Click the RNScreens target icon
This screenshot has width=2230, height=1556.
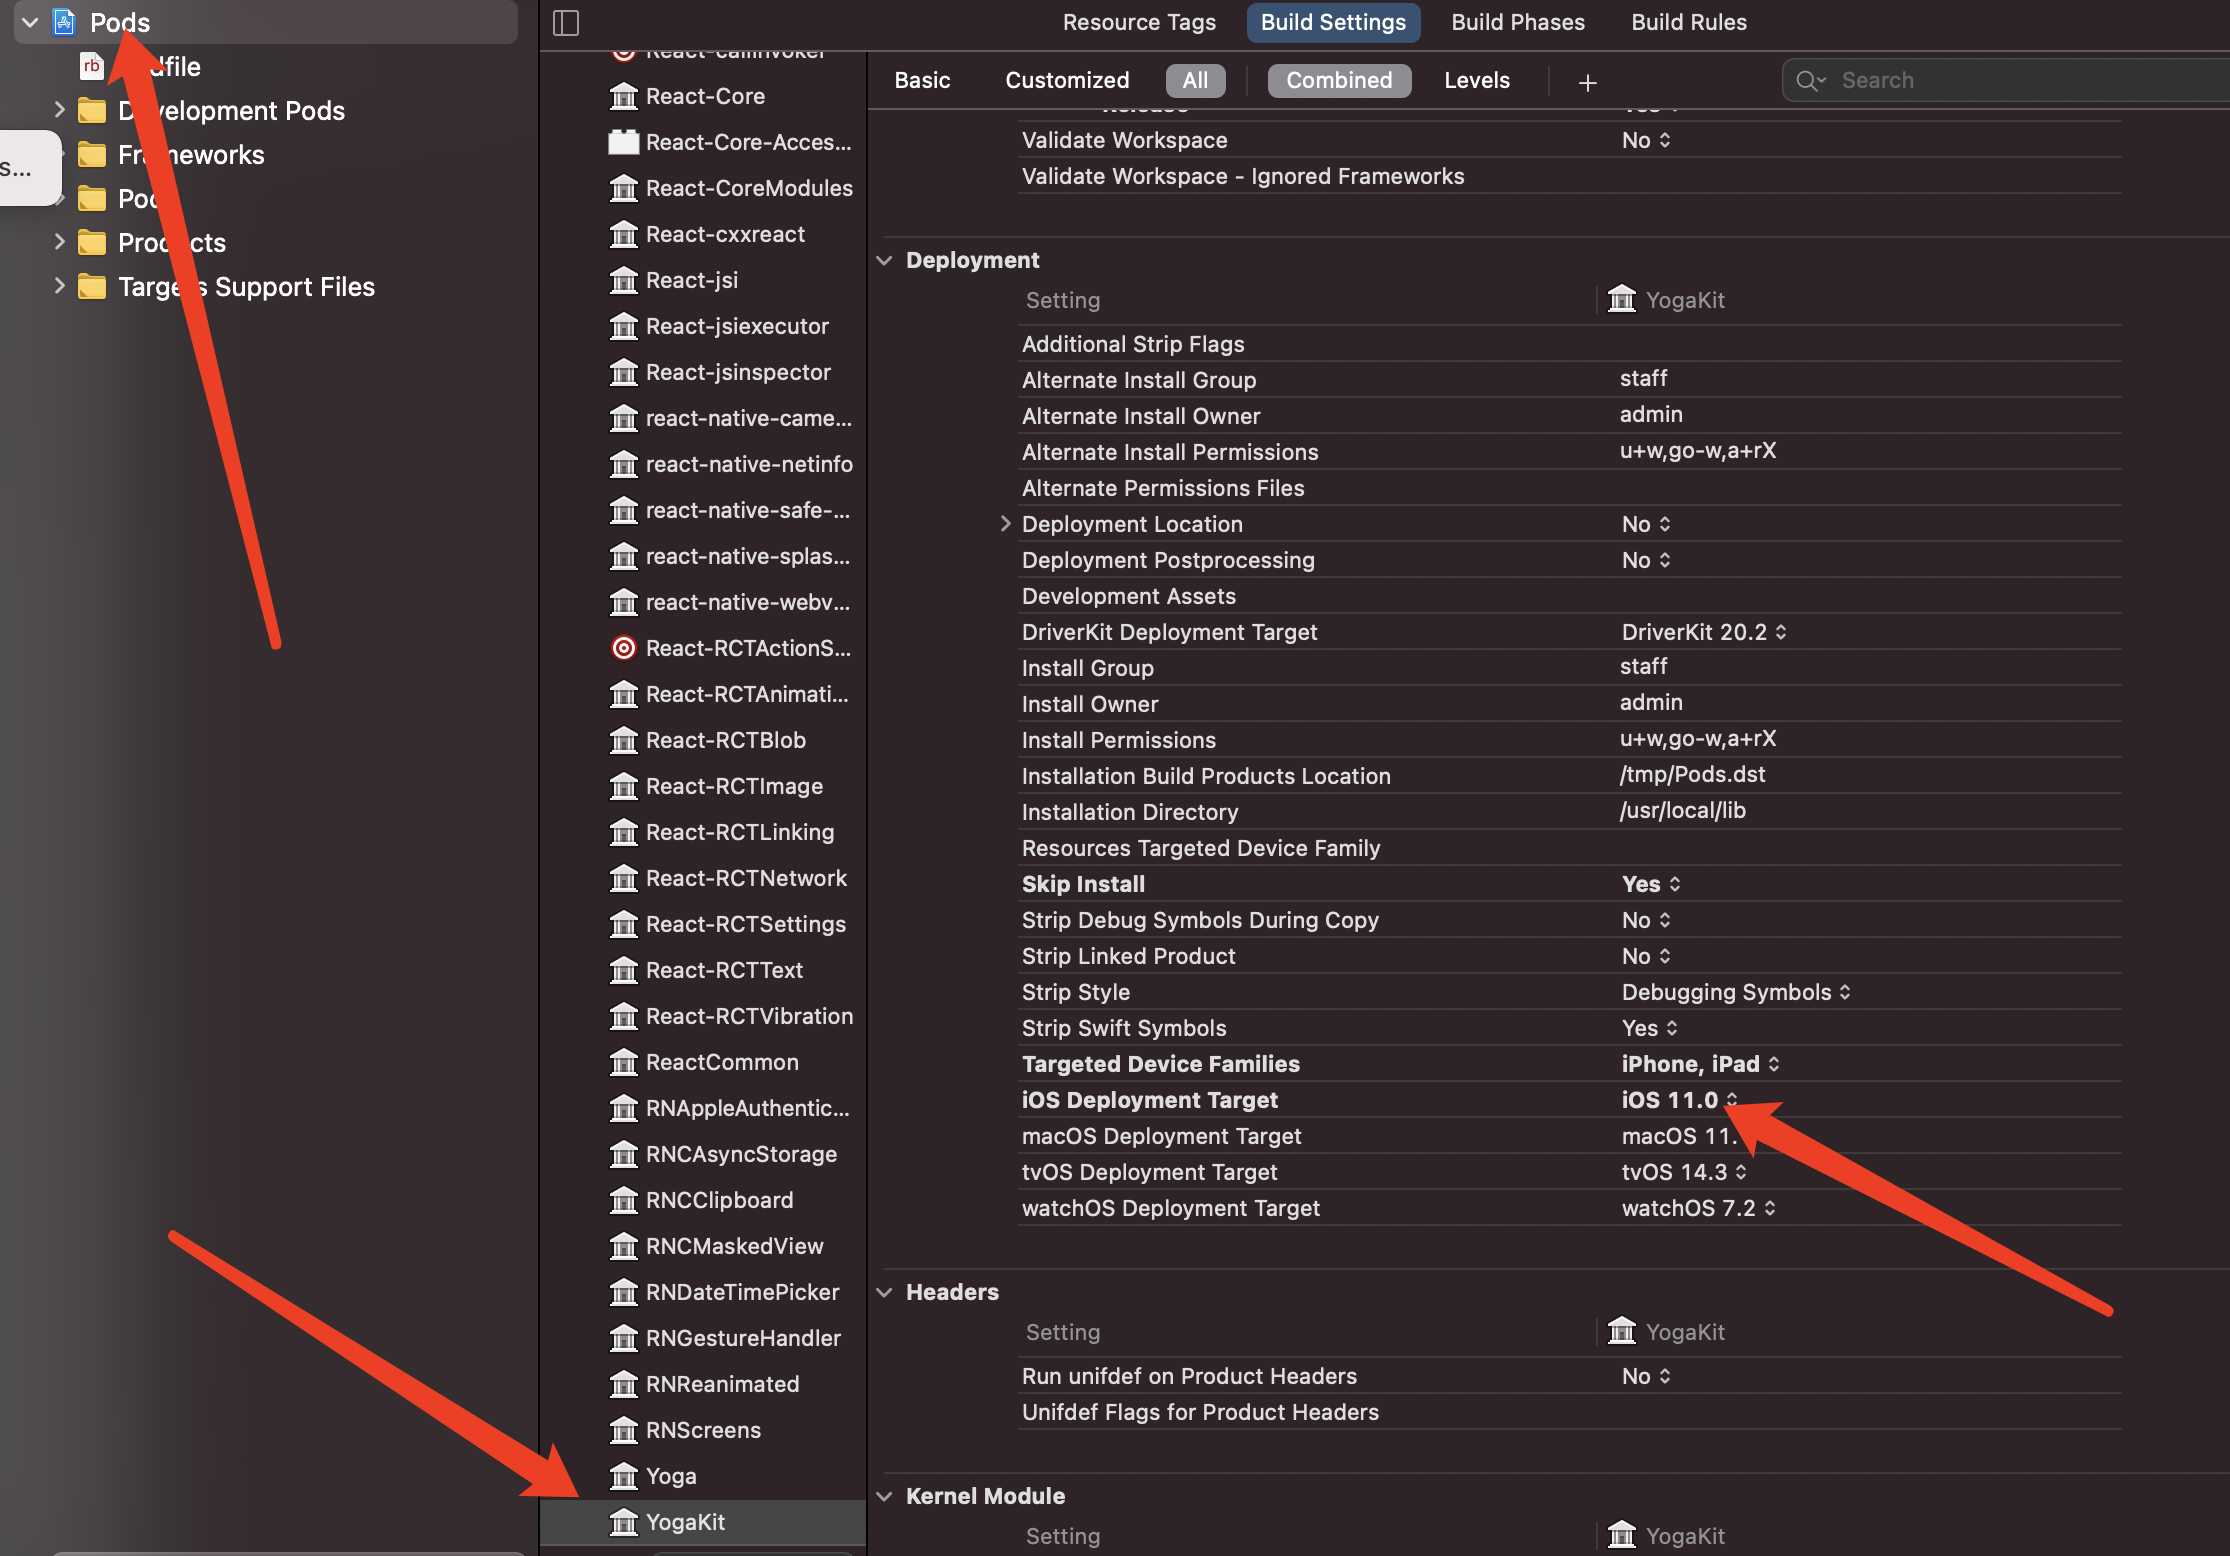tap(624, 1430)
